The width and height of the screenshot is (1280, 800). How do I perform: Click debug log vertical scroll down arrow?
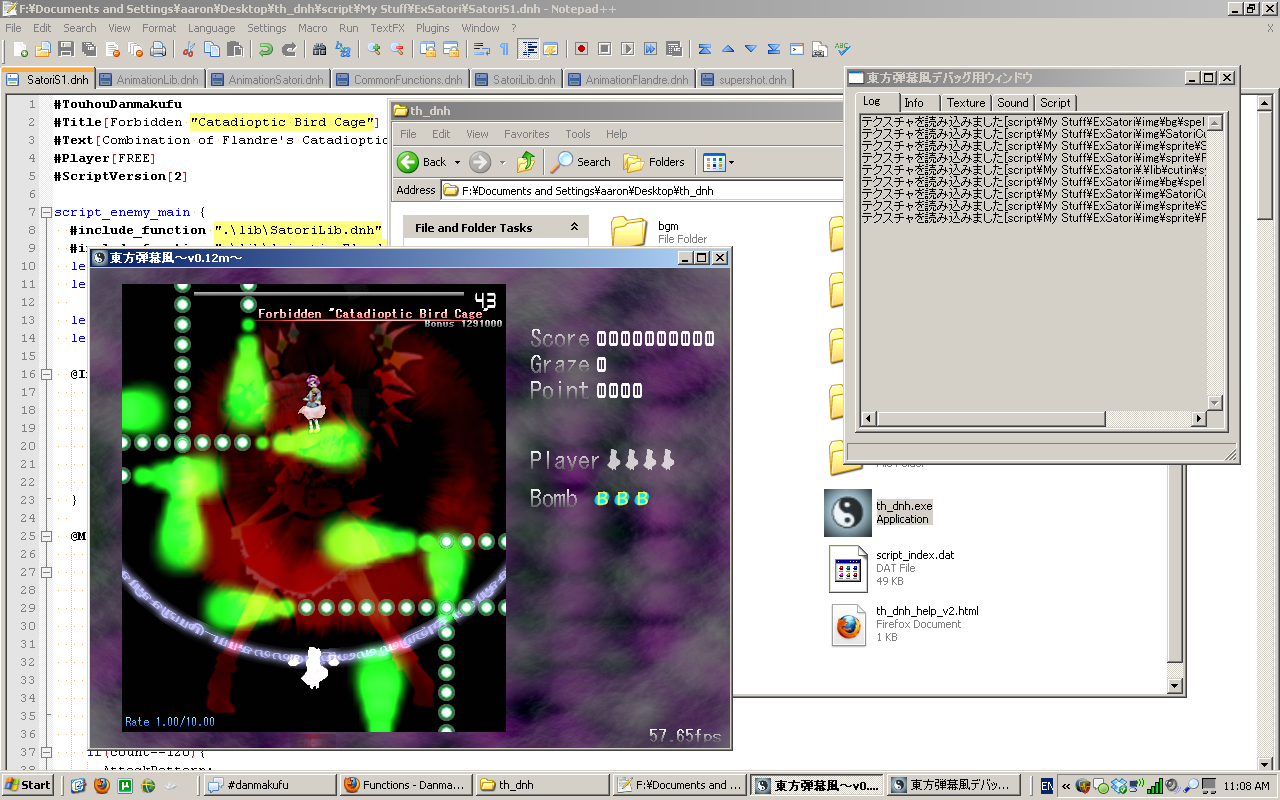click(x=1215, y=403)
